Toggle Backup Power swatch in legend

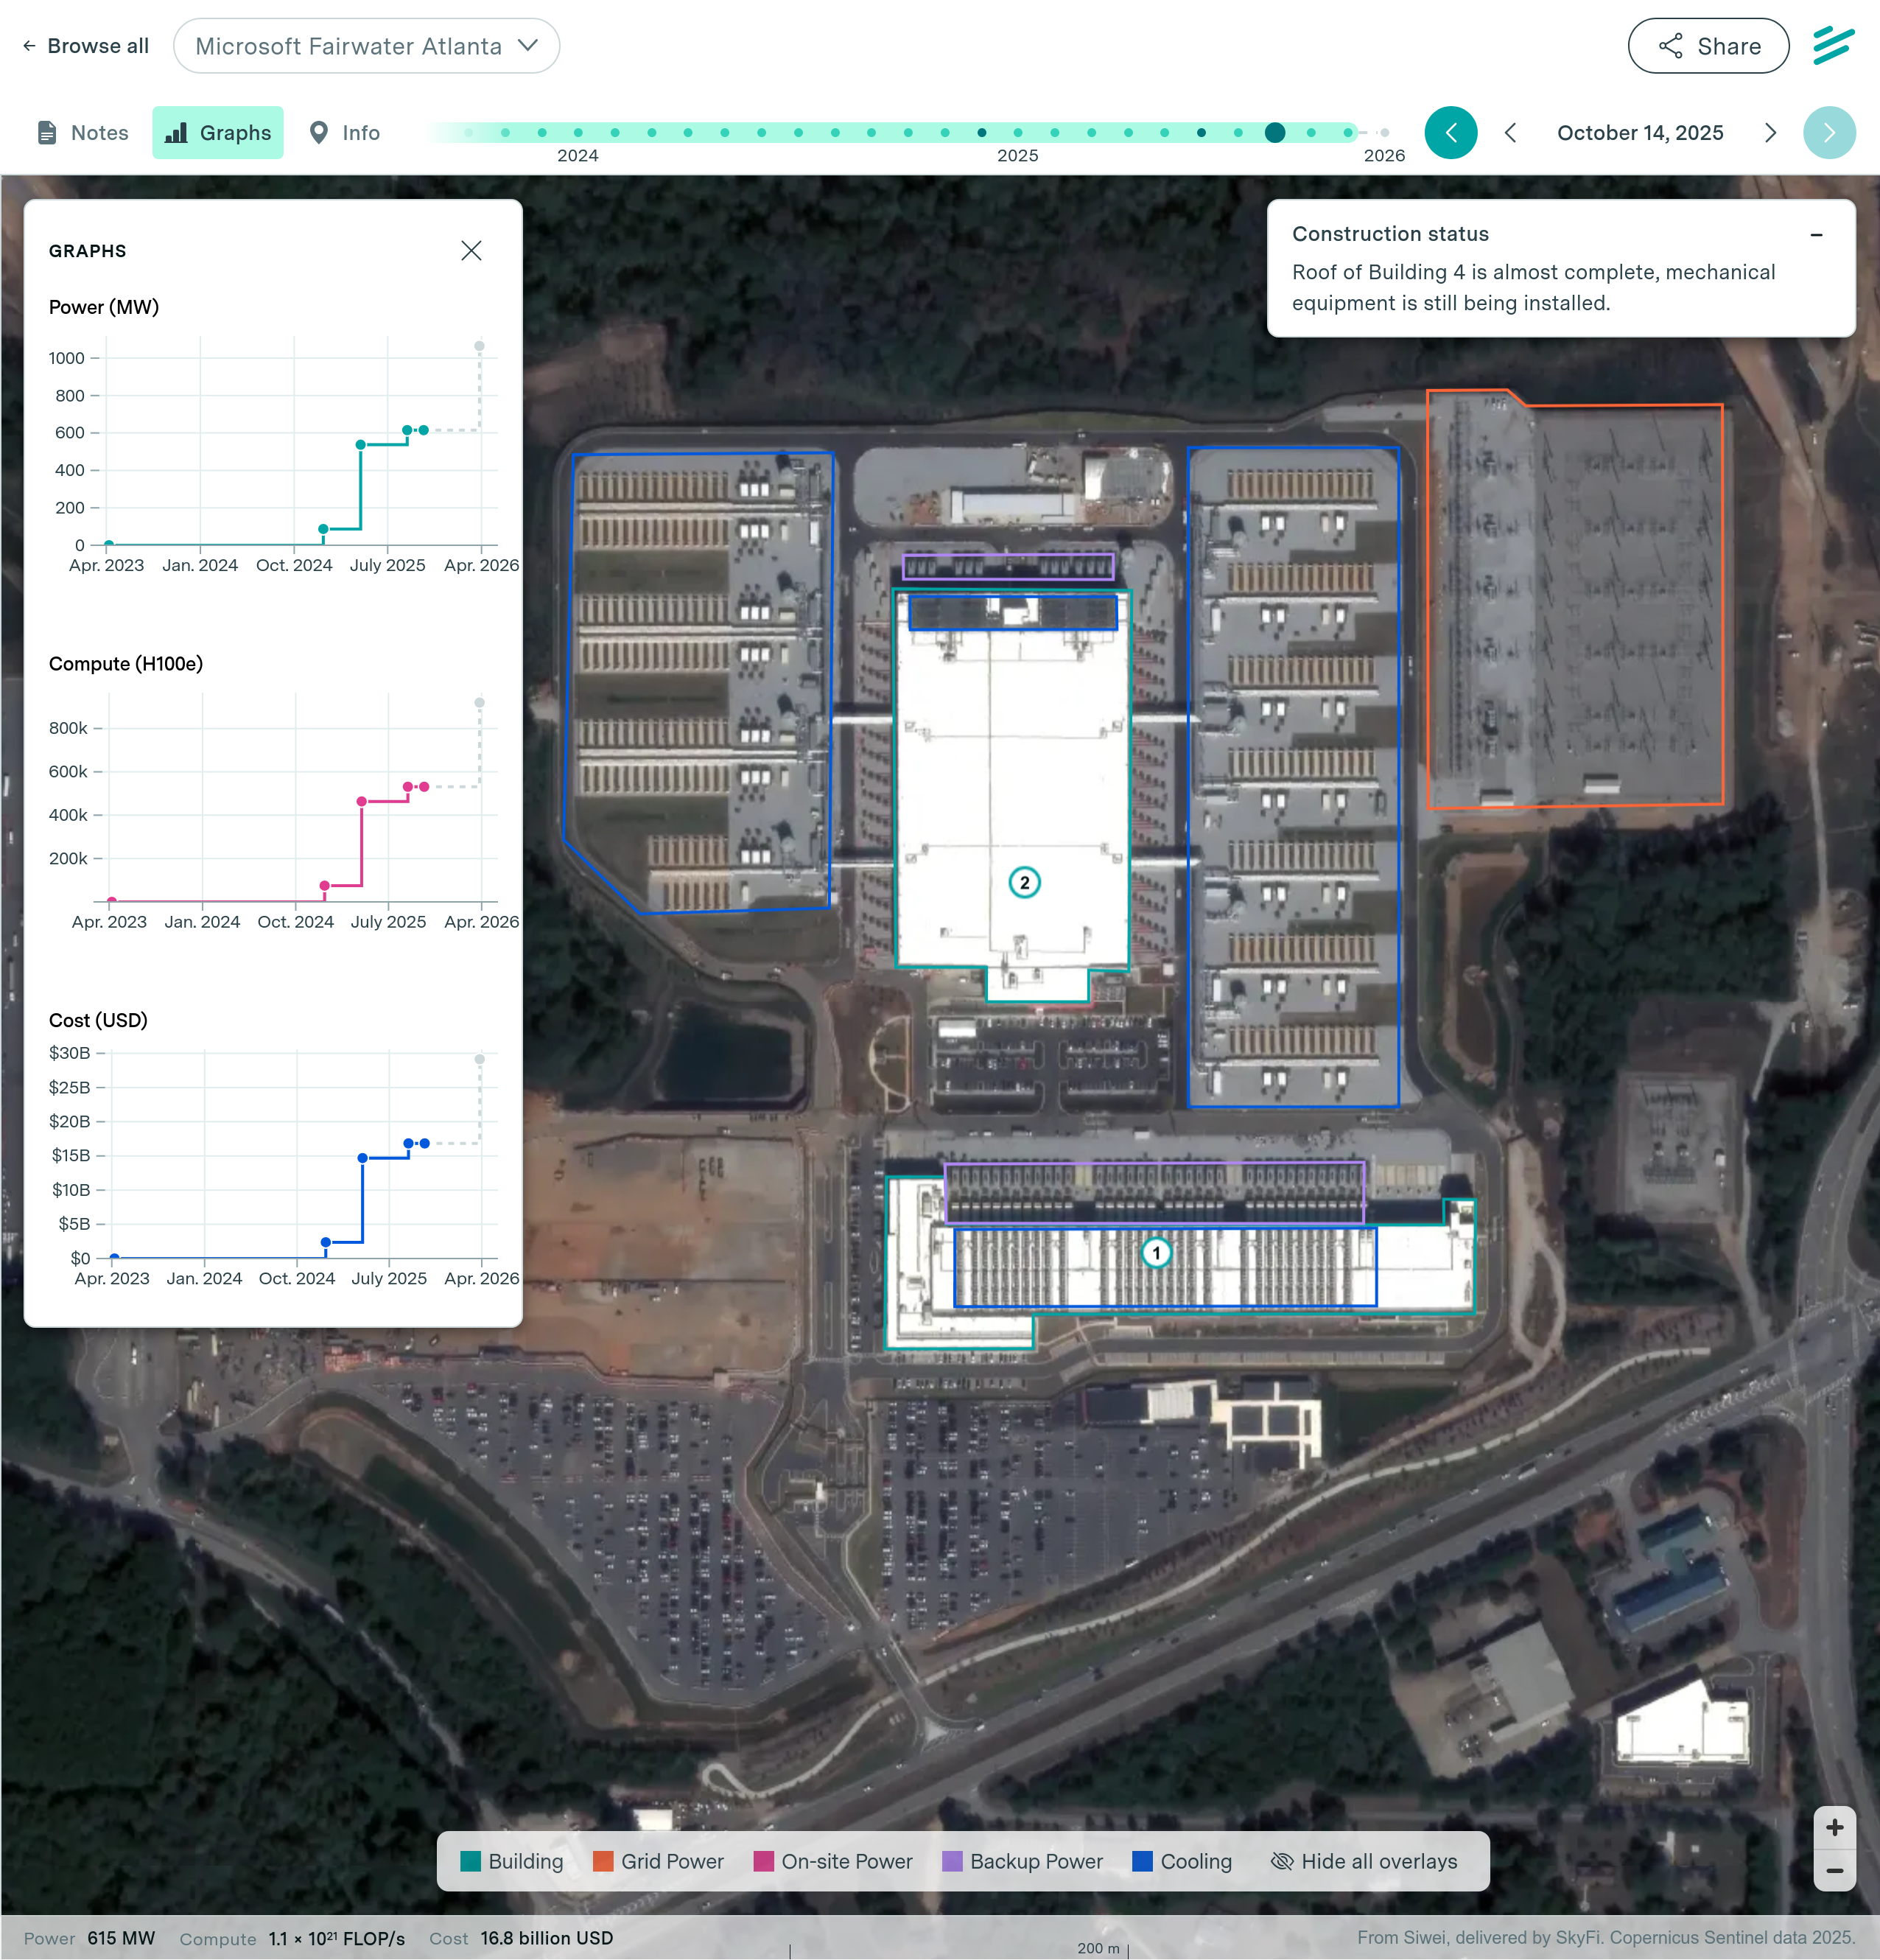click(x=952, y=1861)
